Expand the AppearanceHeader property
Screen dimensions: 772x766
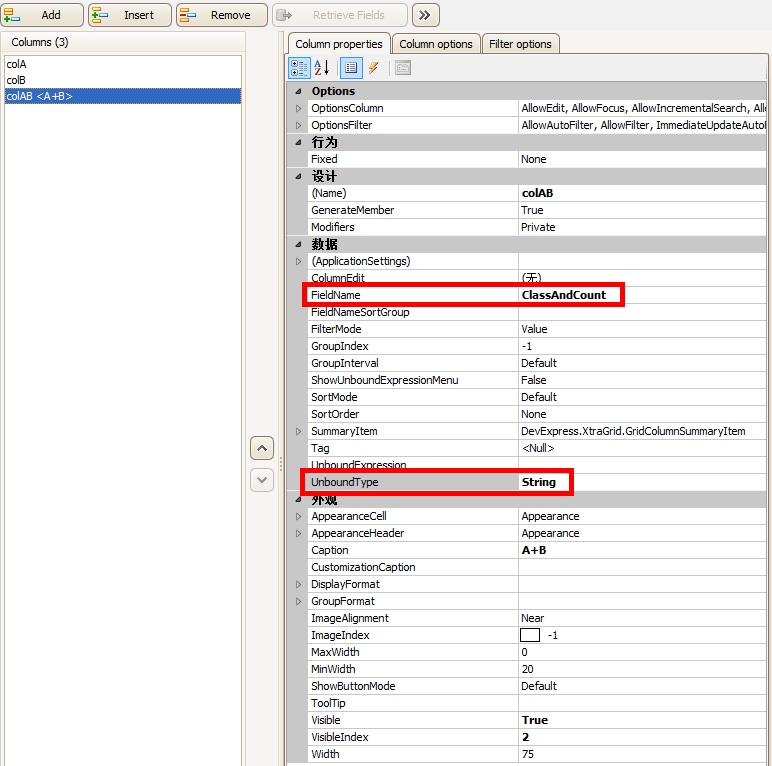(x=298, y=533)
